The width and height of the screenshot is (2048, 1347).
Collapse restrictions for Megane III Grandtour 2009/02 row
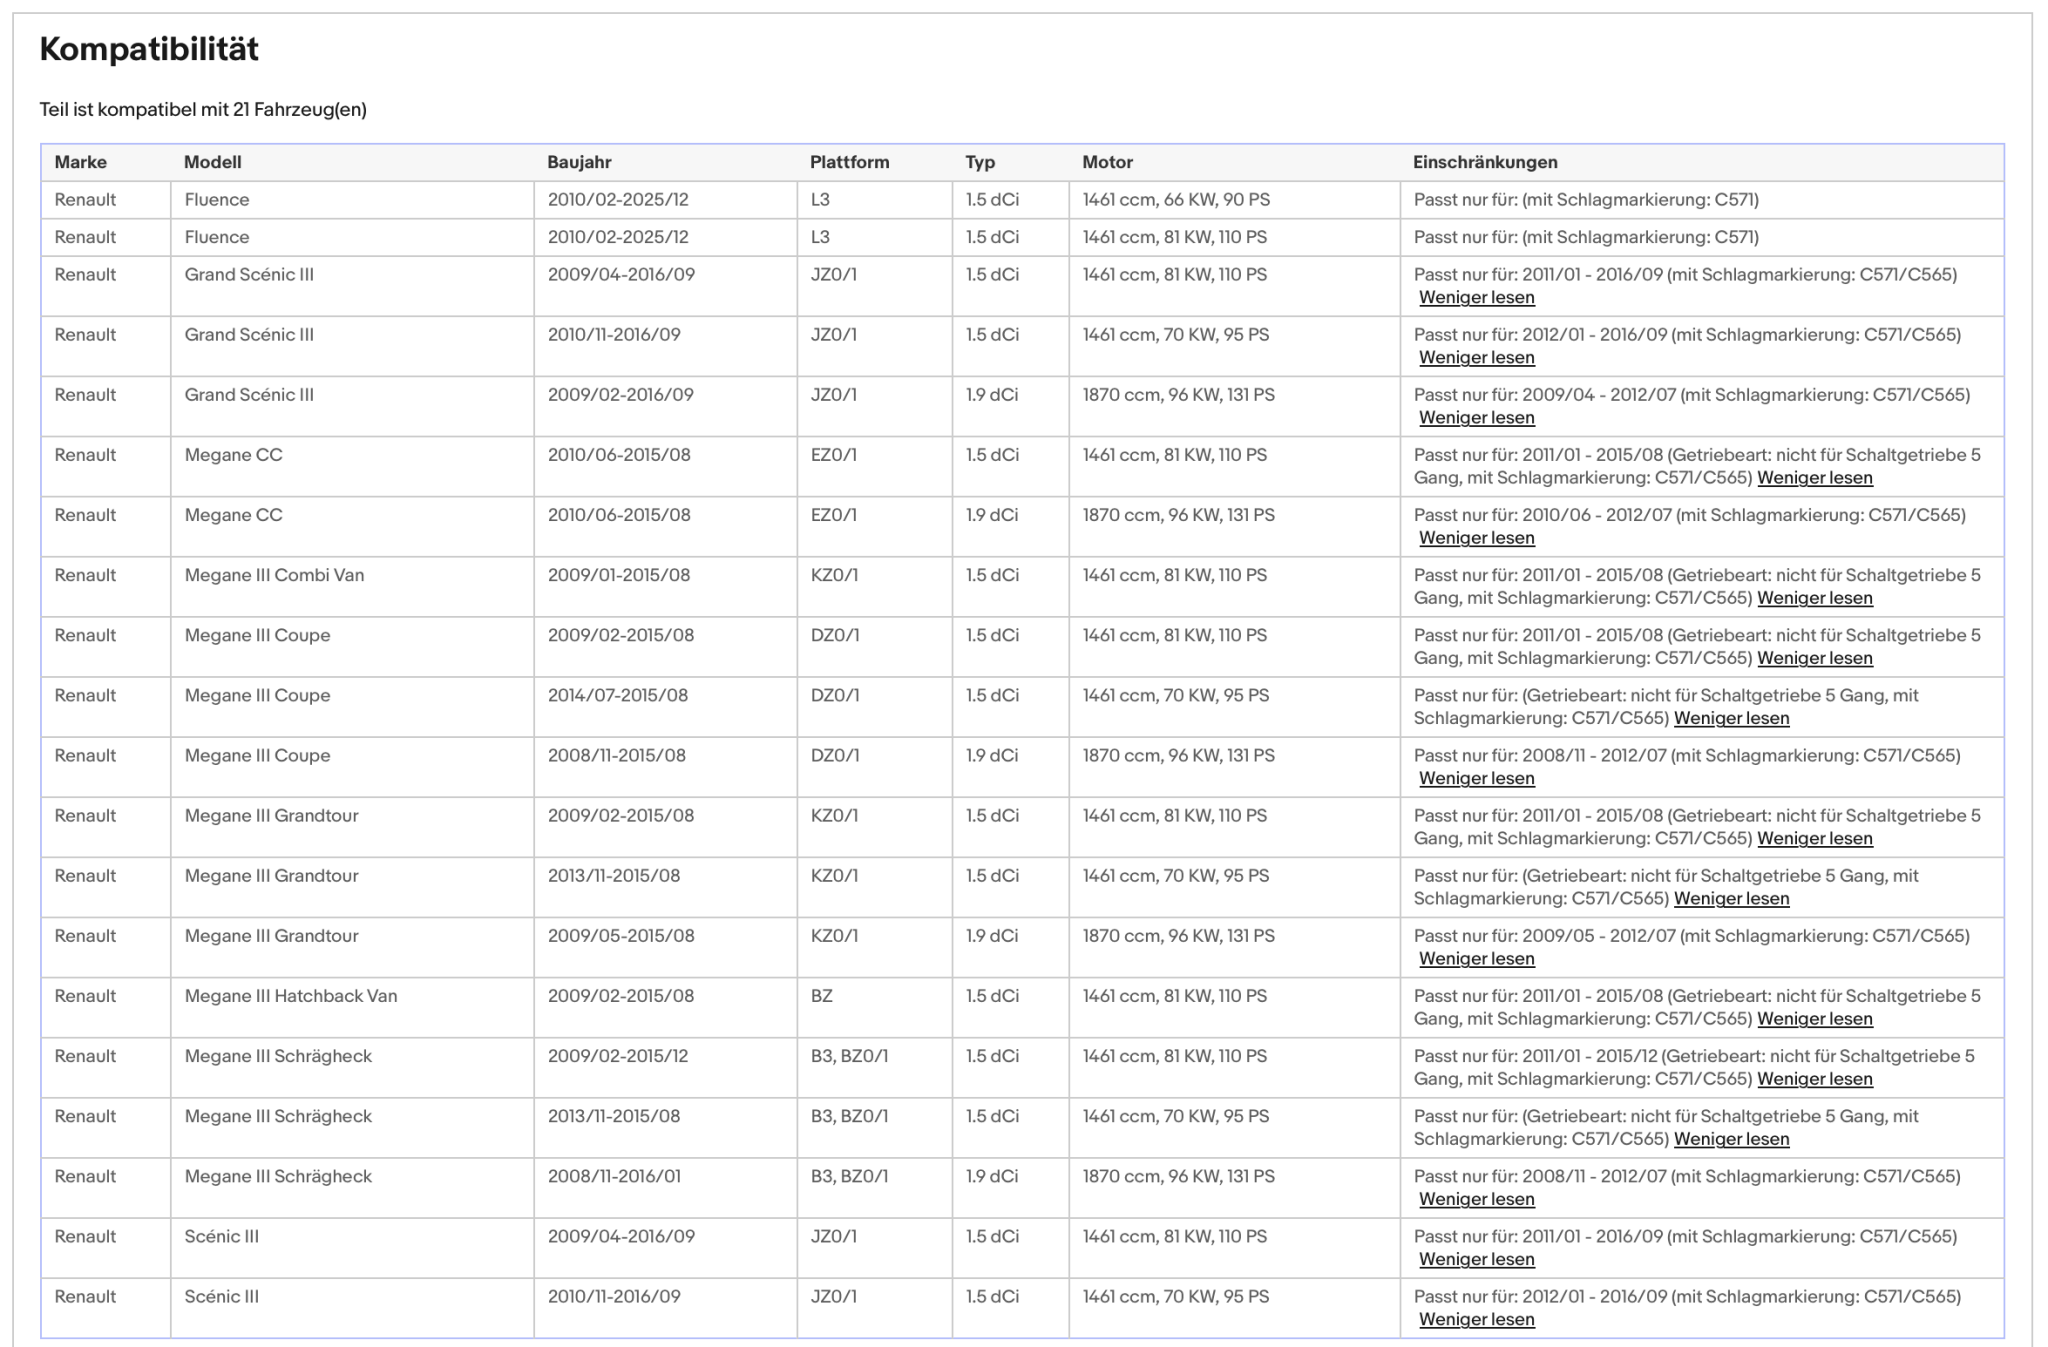pyautogui.click(x=1815, y=838)
